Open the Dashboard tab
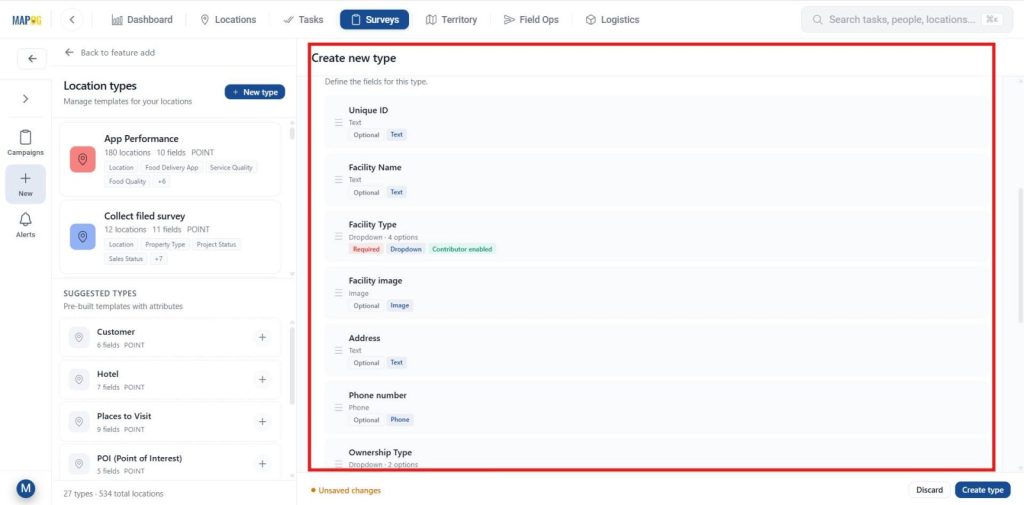The image size is (1024, 505). click(x=142, y=20)
